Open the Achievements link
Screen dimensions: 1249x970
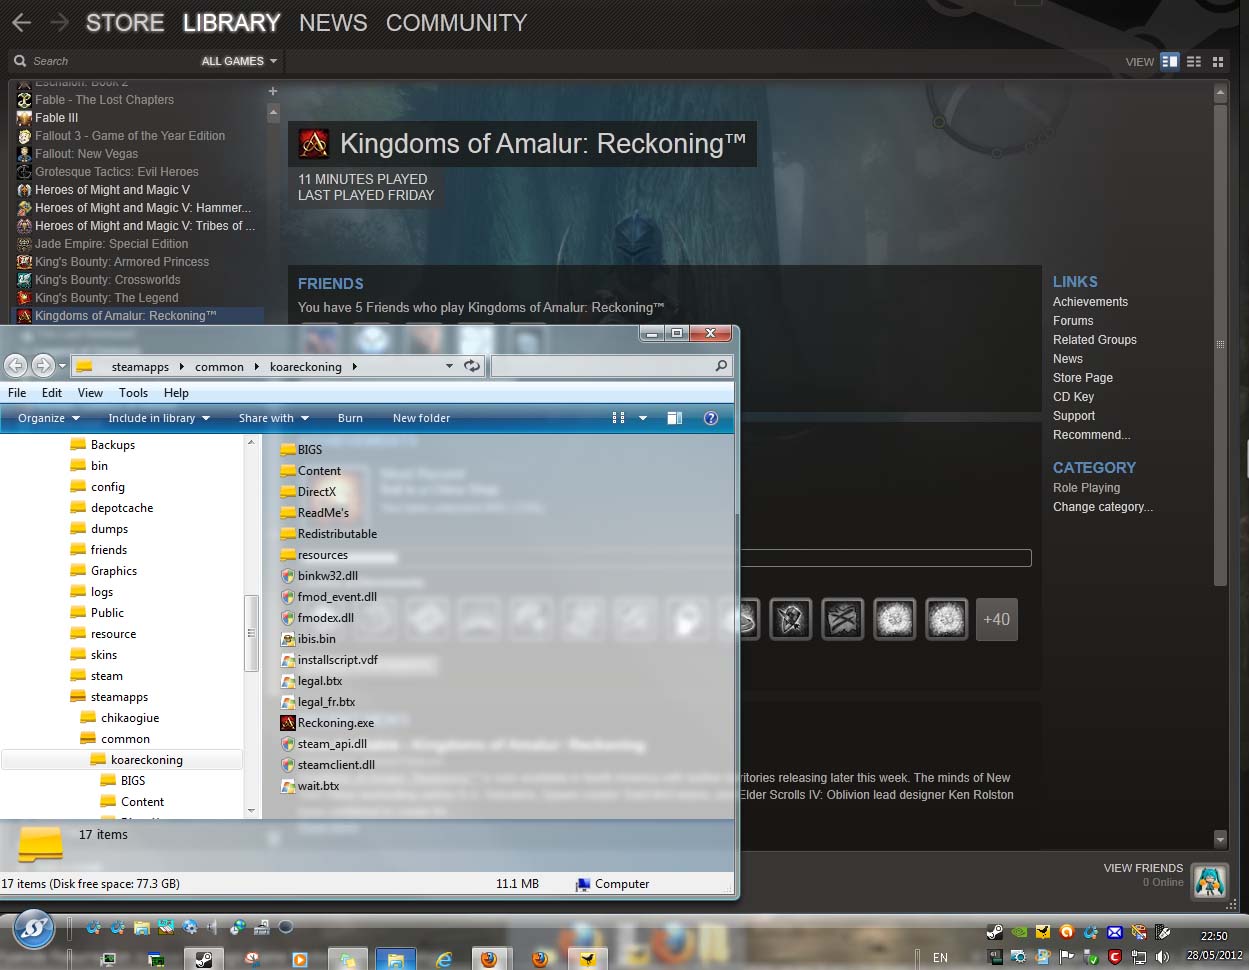pyautogui.click(x=1090, y=302)
